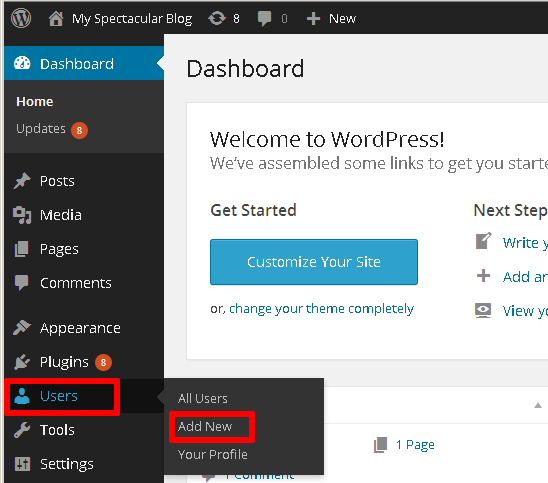Select All Users in the flyout menu

(x=203, y=398)
